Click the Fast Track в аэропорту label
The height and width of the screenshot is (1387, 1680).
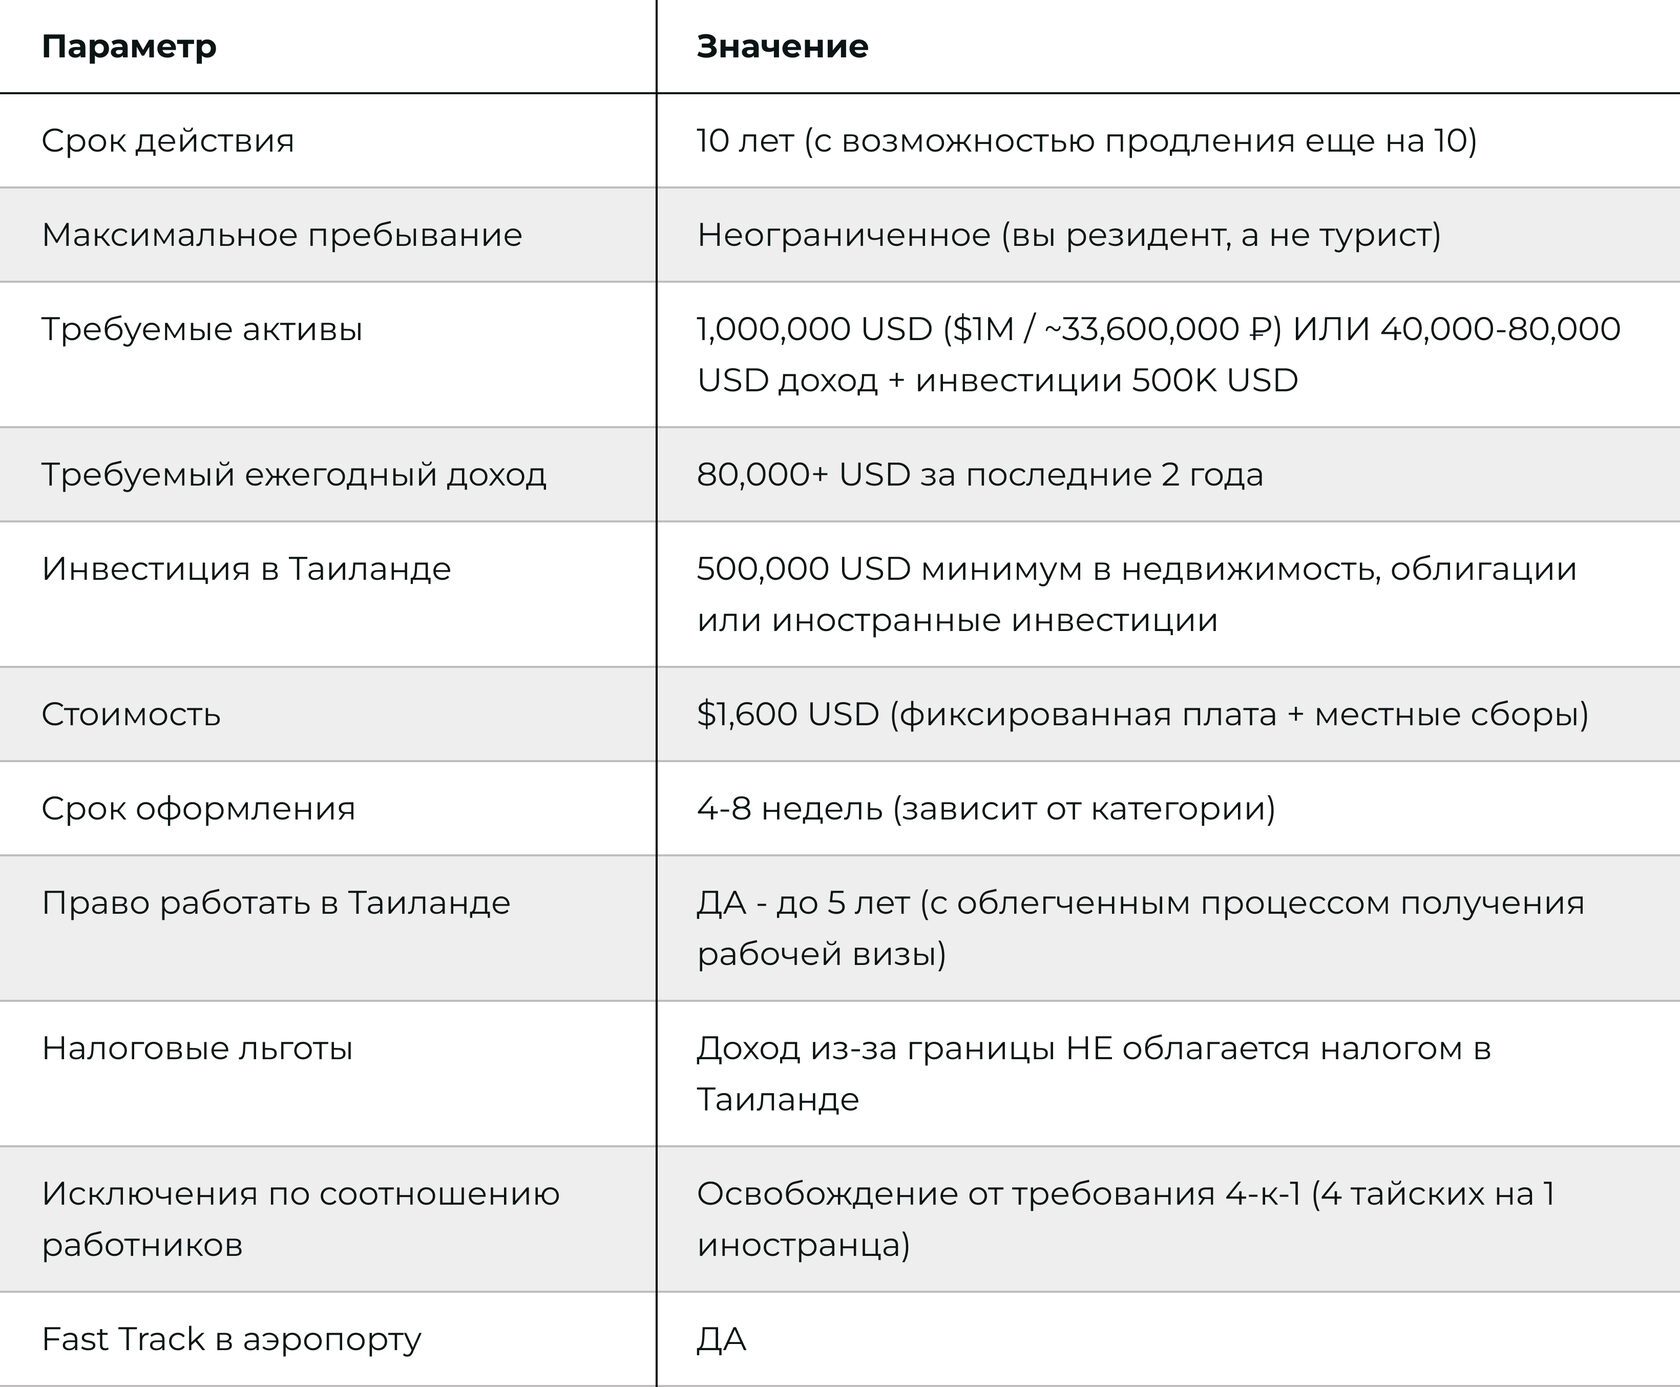click(232, 1339)
